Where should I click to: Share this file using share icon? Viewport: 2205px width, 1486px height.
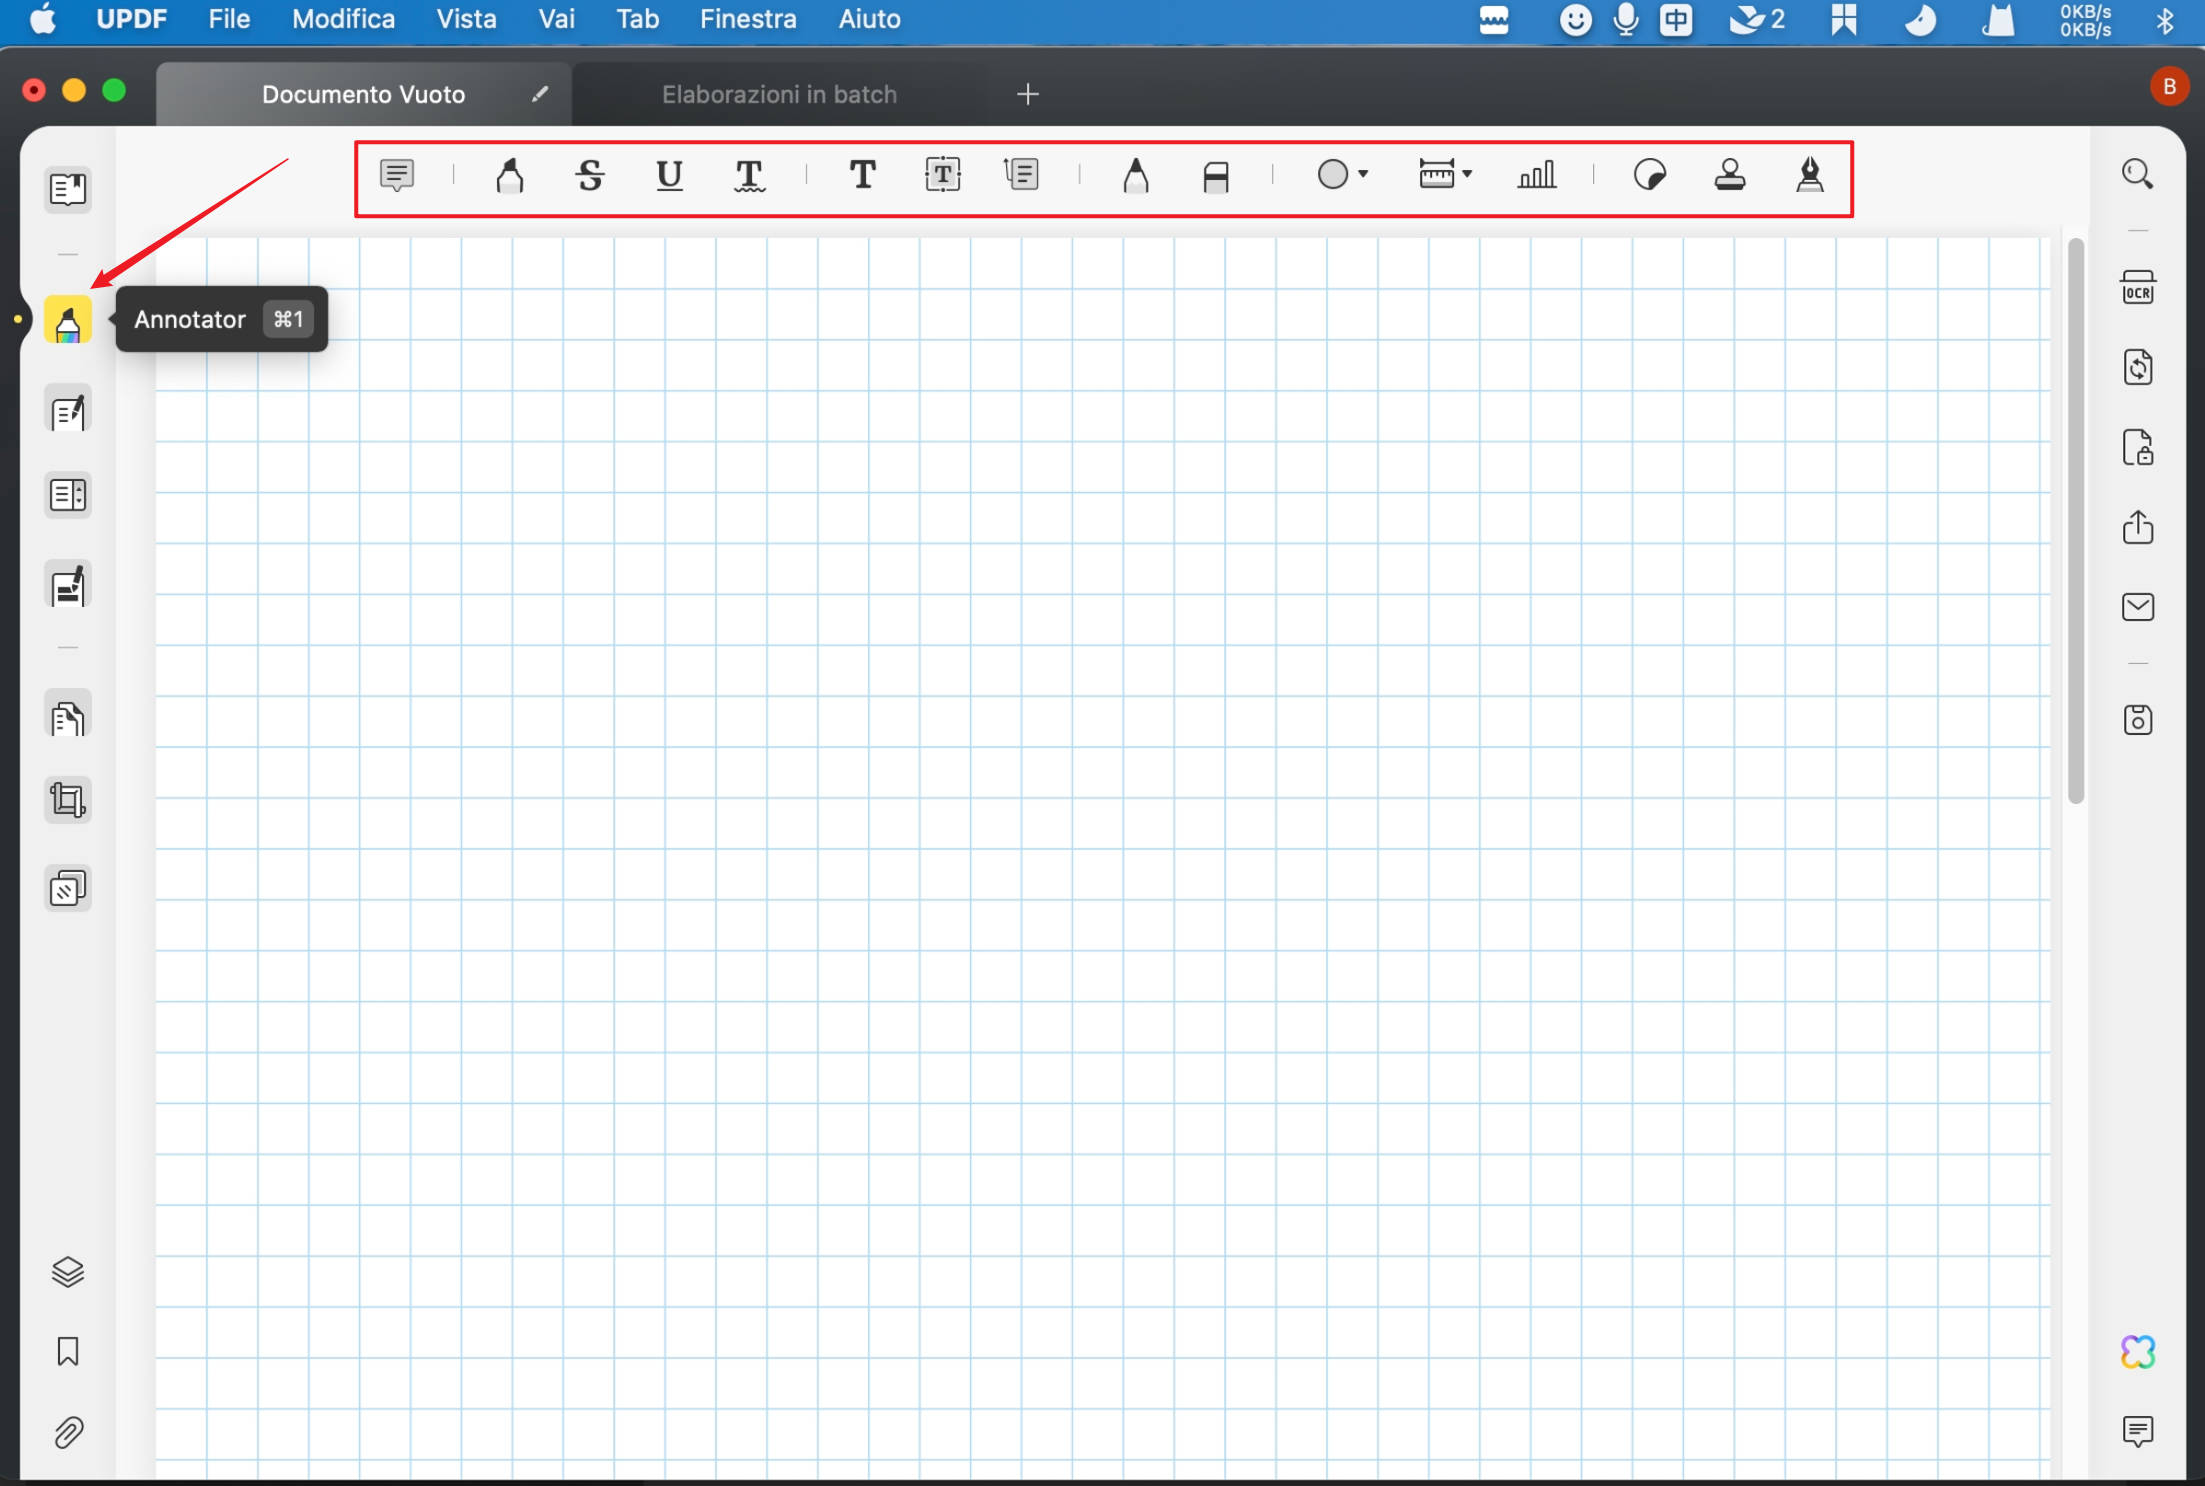click(2138, 527)
